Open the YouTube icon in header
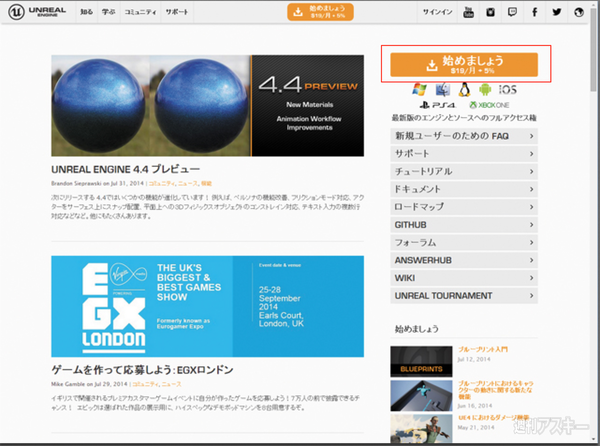Image resolution: width=600 pixels, height=446 pixels. 468,12
